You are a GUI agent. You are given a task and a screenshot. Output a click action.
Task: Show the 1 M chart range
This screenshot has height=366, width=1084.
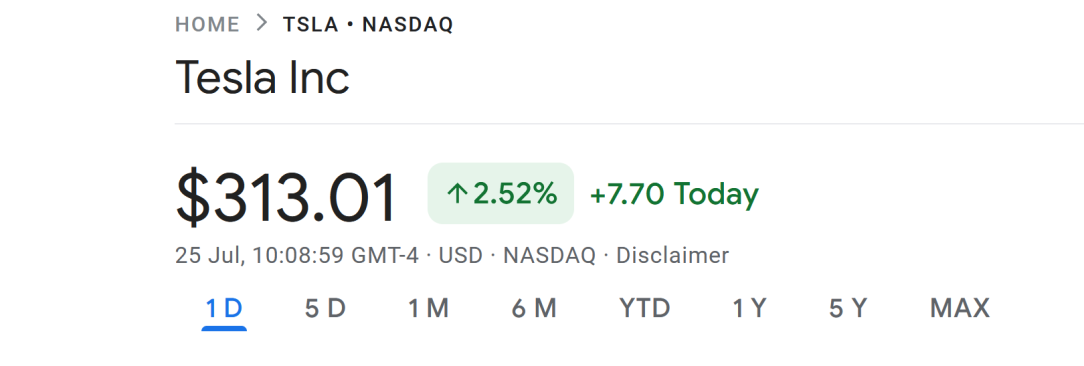pos(429,308)
